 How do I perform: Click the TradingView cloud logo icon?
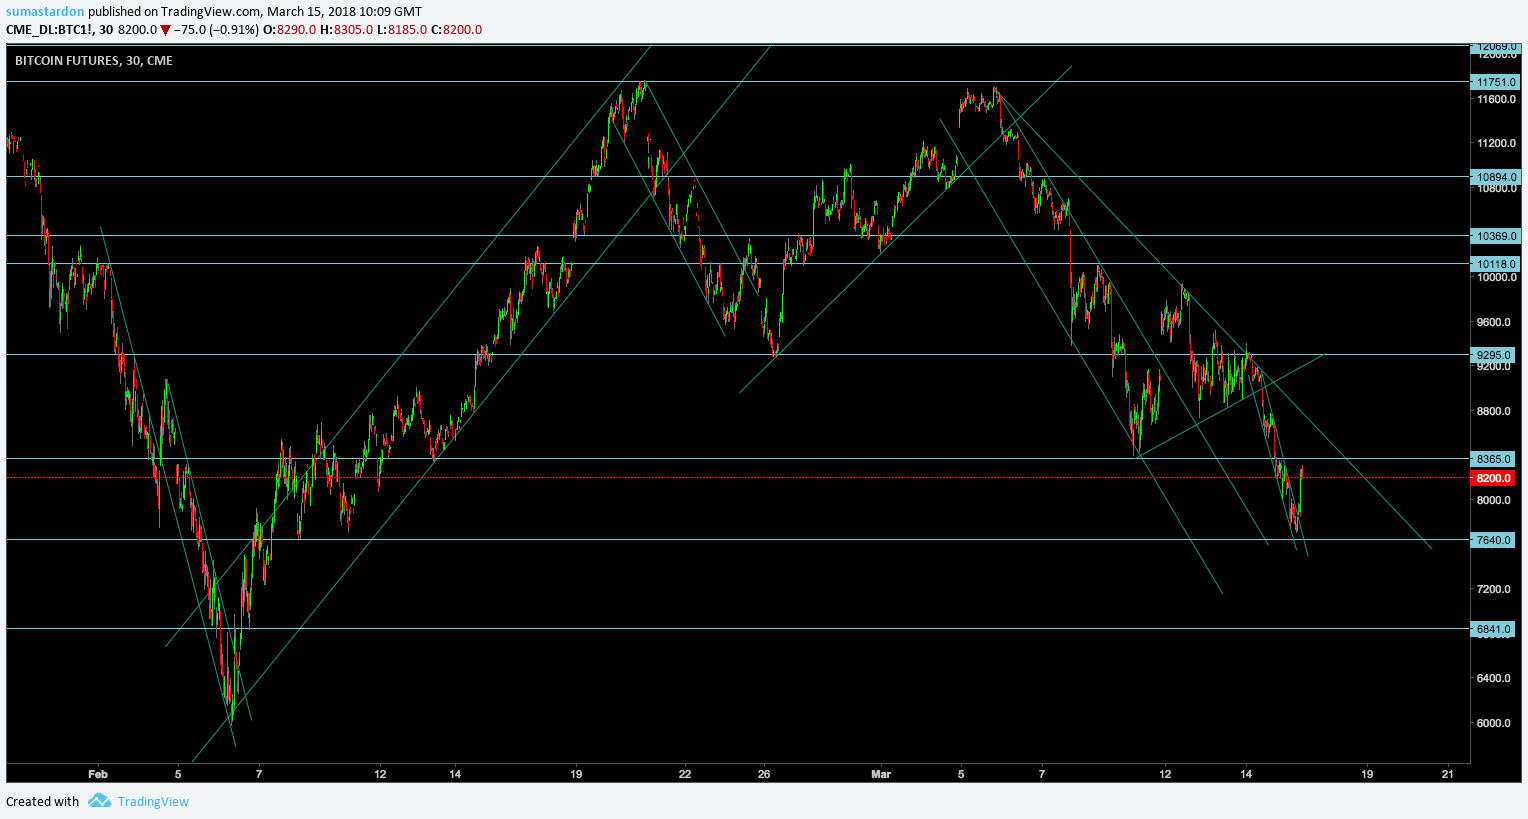[99, 801]
